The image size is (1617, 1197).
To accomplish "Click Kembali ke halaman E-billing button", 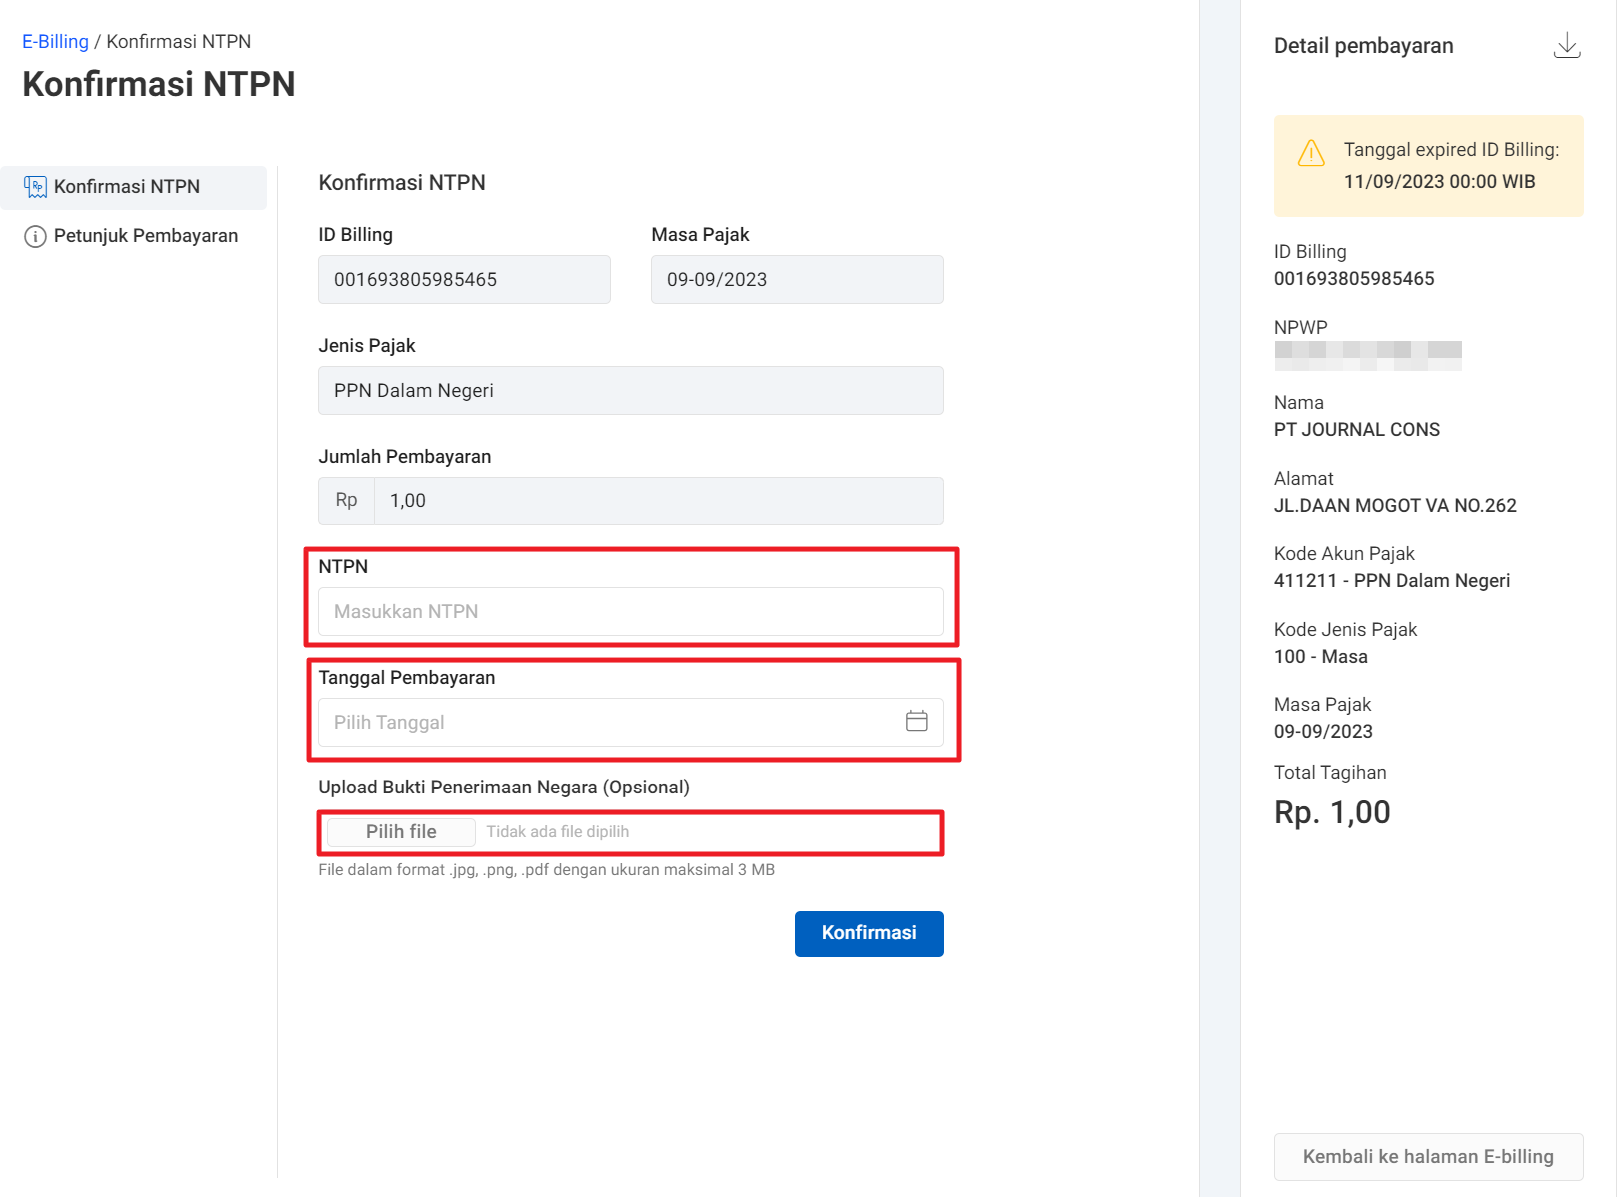I will 1427,1157.
